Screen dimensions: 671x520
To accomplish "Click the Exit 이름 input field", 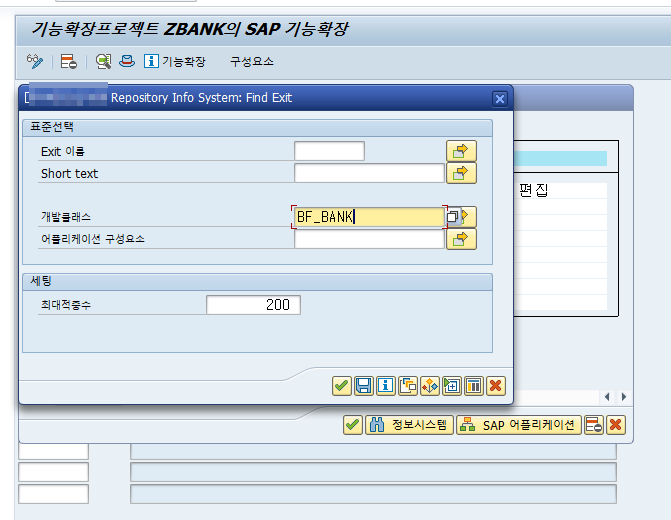I will [330, 151].
